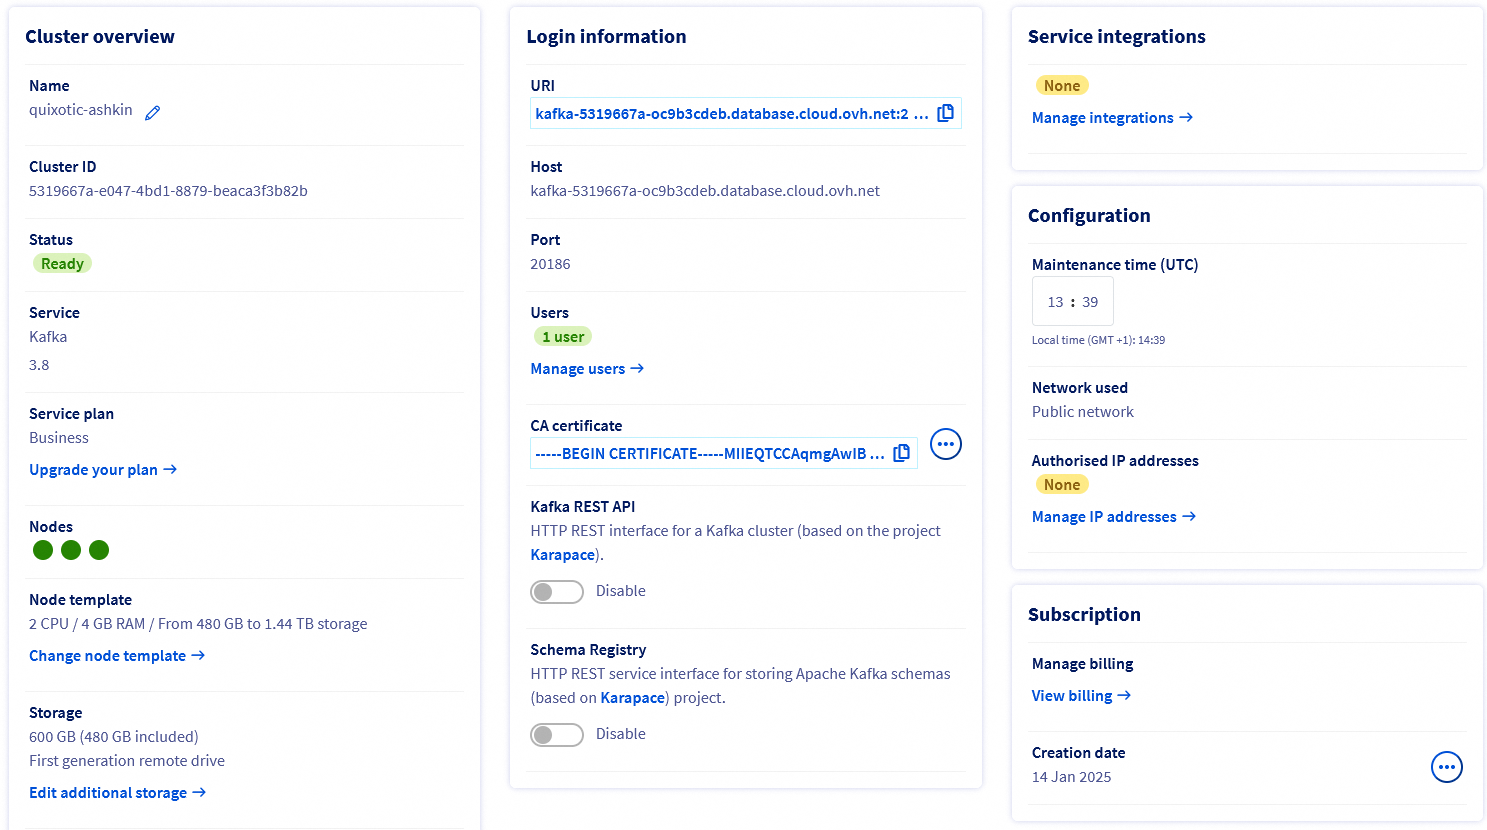
Task: Click the None badge under Service integrations
Action: point(1062,85)
